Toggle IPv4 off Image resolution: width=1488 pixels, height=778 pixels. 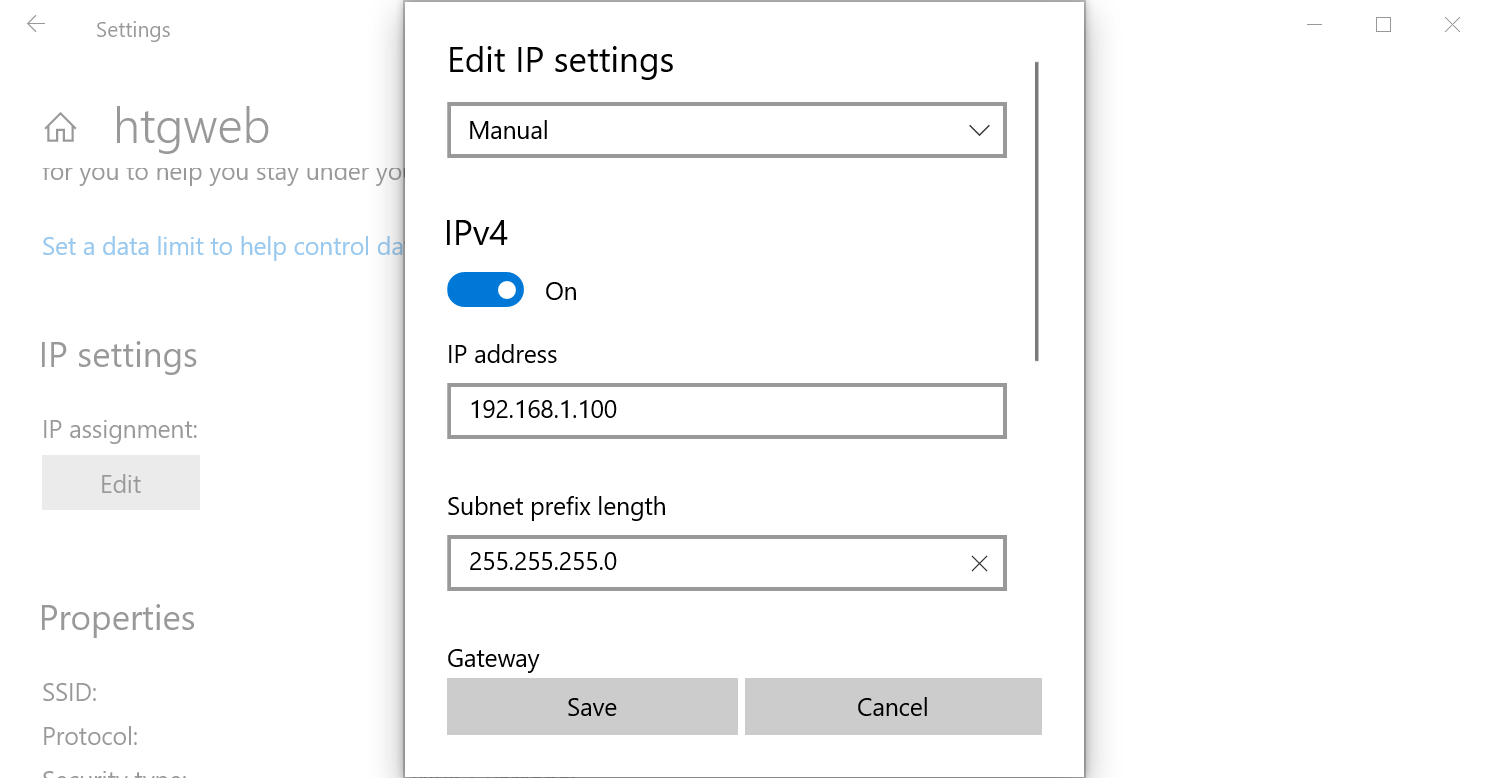pyautogui.click(x=485, y=289)
